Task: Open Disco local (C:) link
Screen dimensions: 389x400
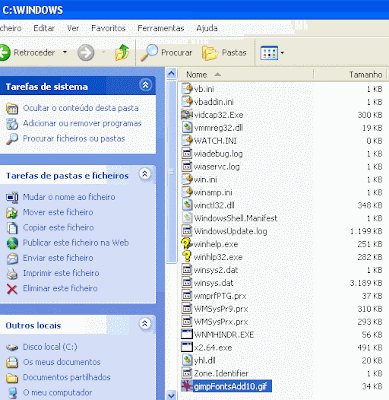Action: [x=50, y=347]
